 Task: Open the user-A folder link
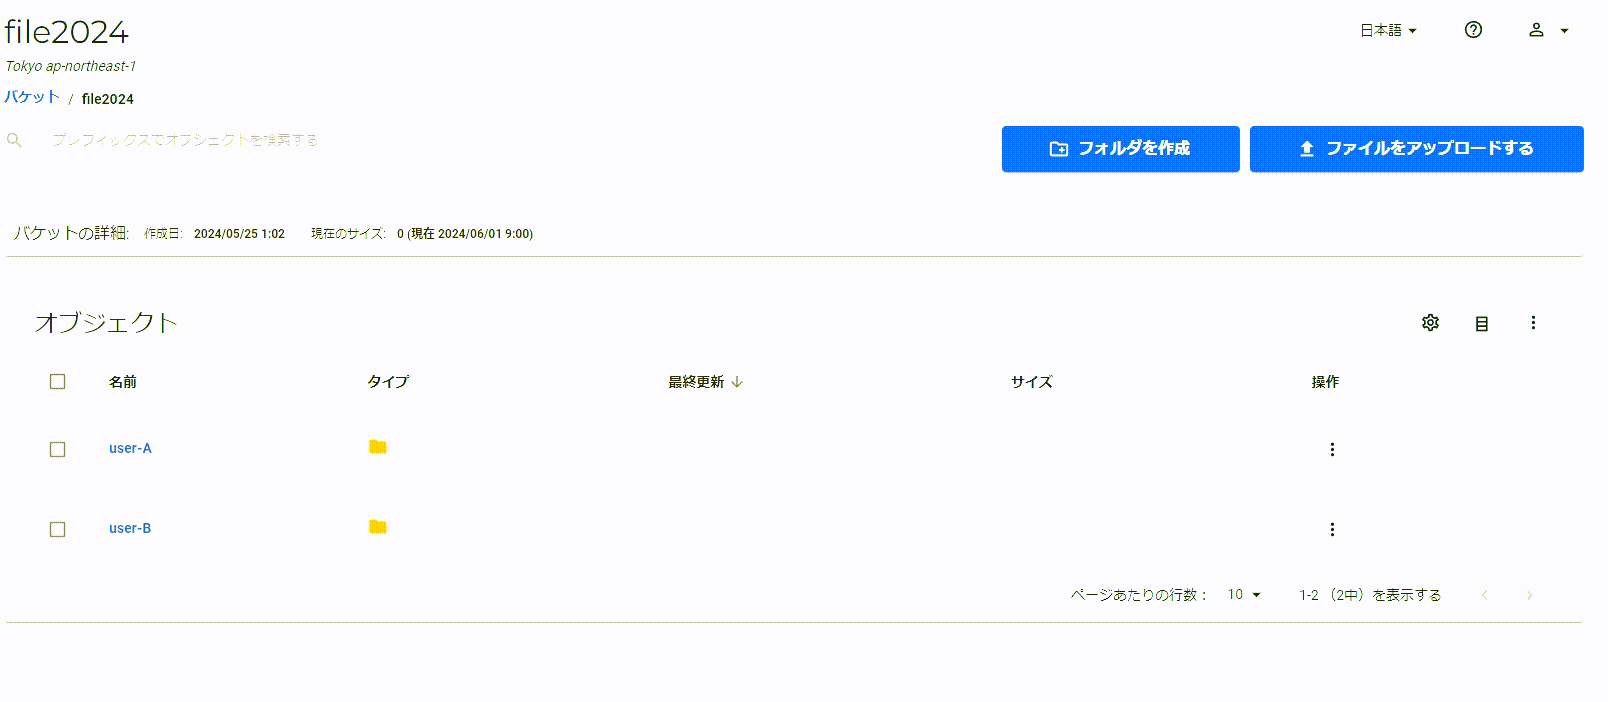point(130,448)
